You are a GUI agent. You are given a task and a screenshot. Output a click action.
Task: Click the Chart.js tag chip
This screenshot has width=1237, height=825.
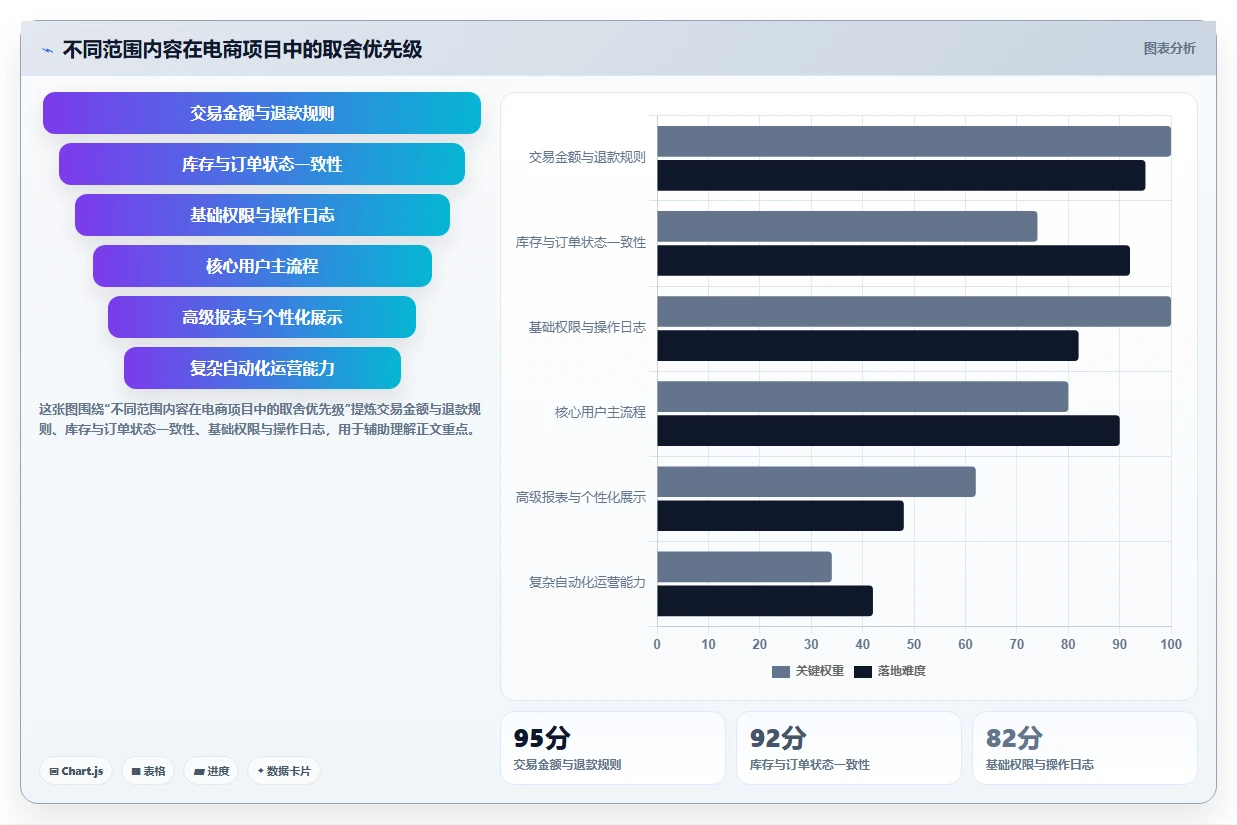[76, 771]
